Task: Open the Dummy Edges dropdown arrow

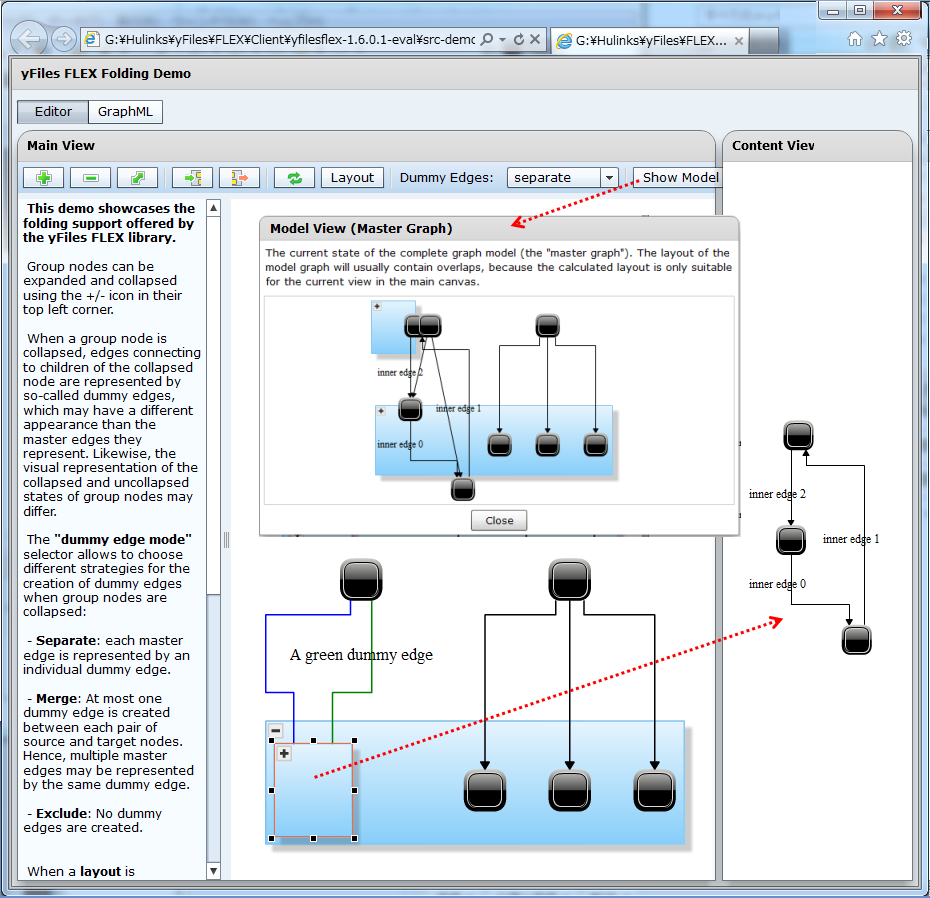Action: (x=609, y=177)
